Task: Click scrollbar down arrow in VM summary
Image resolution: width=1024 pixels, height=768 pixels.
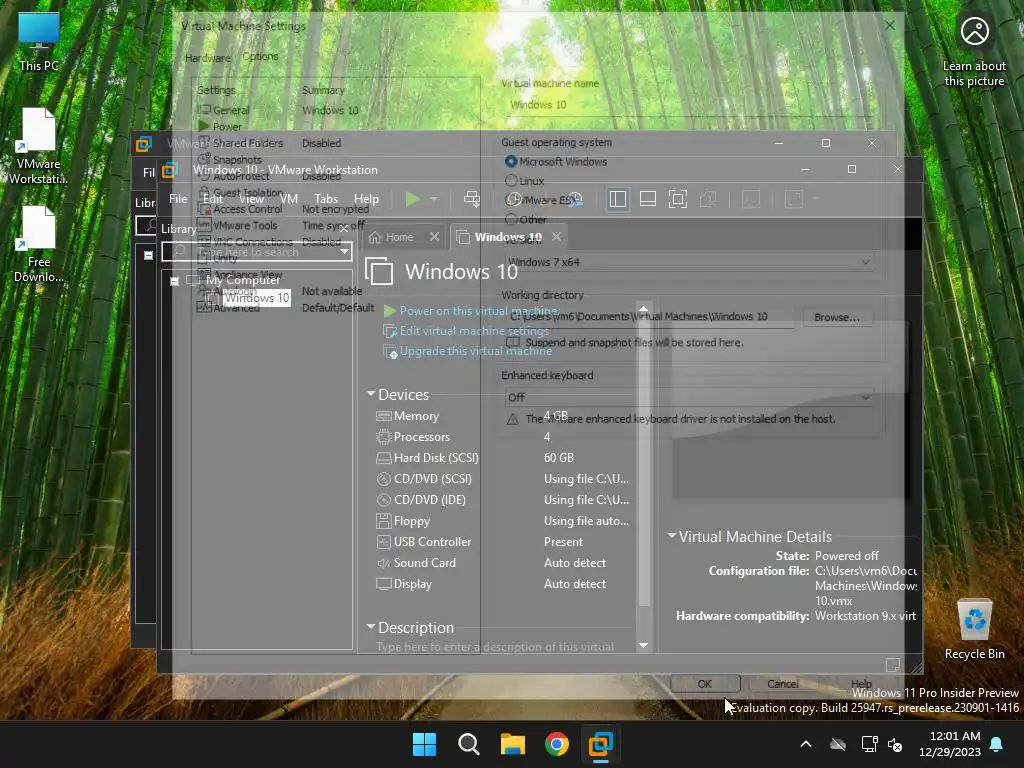Action: [643, 645]
